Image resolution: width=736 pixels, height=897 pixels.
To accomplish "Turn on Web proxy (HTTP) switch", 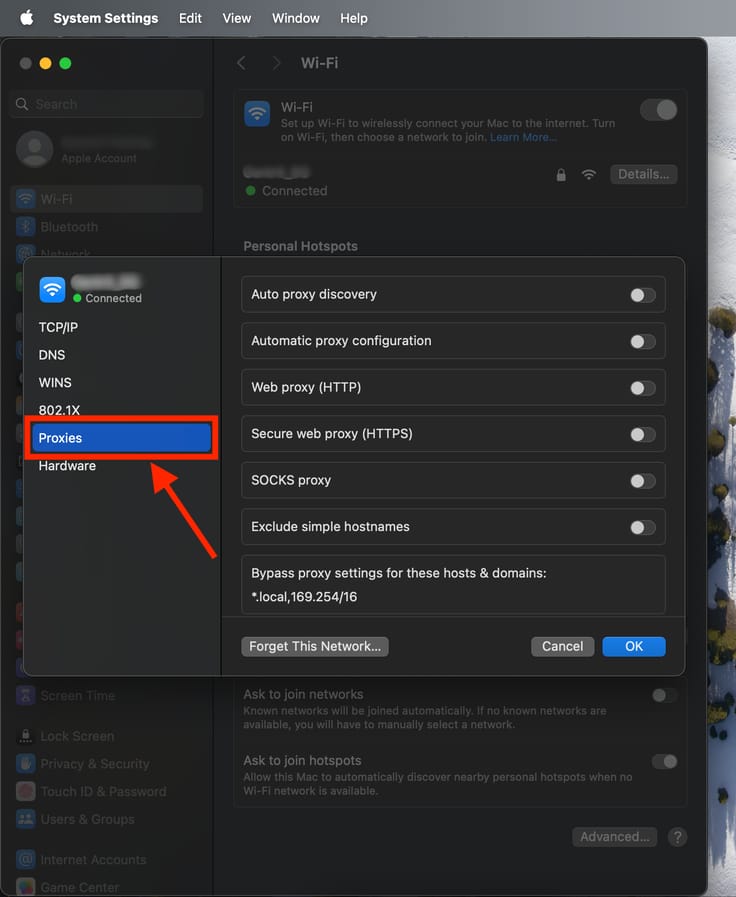I will tap(642, 388).
